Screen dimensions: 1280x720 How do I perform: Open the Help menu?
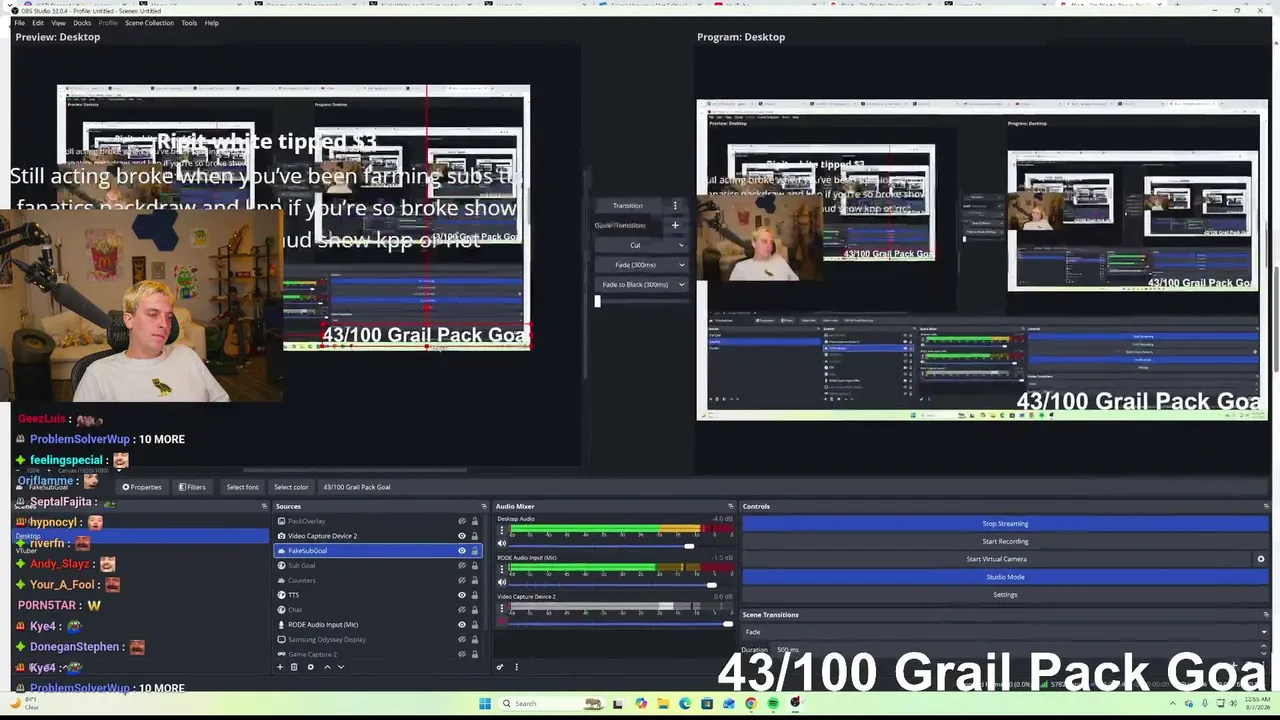click(x=212, y=23)
